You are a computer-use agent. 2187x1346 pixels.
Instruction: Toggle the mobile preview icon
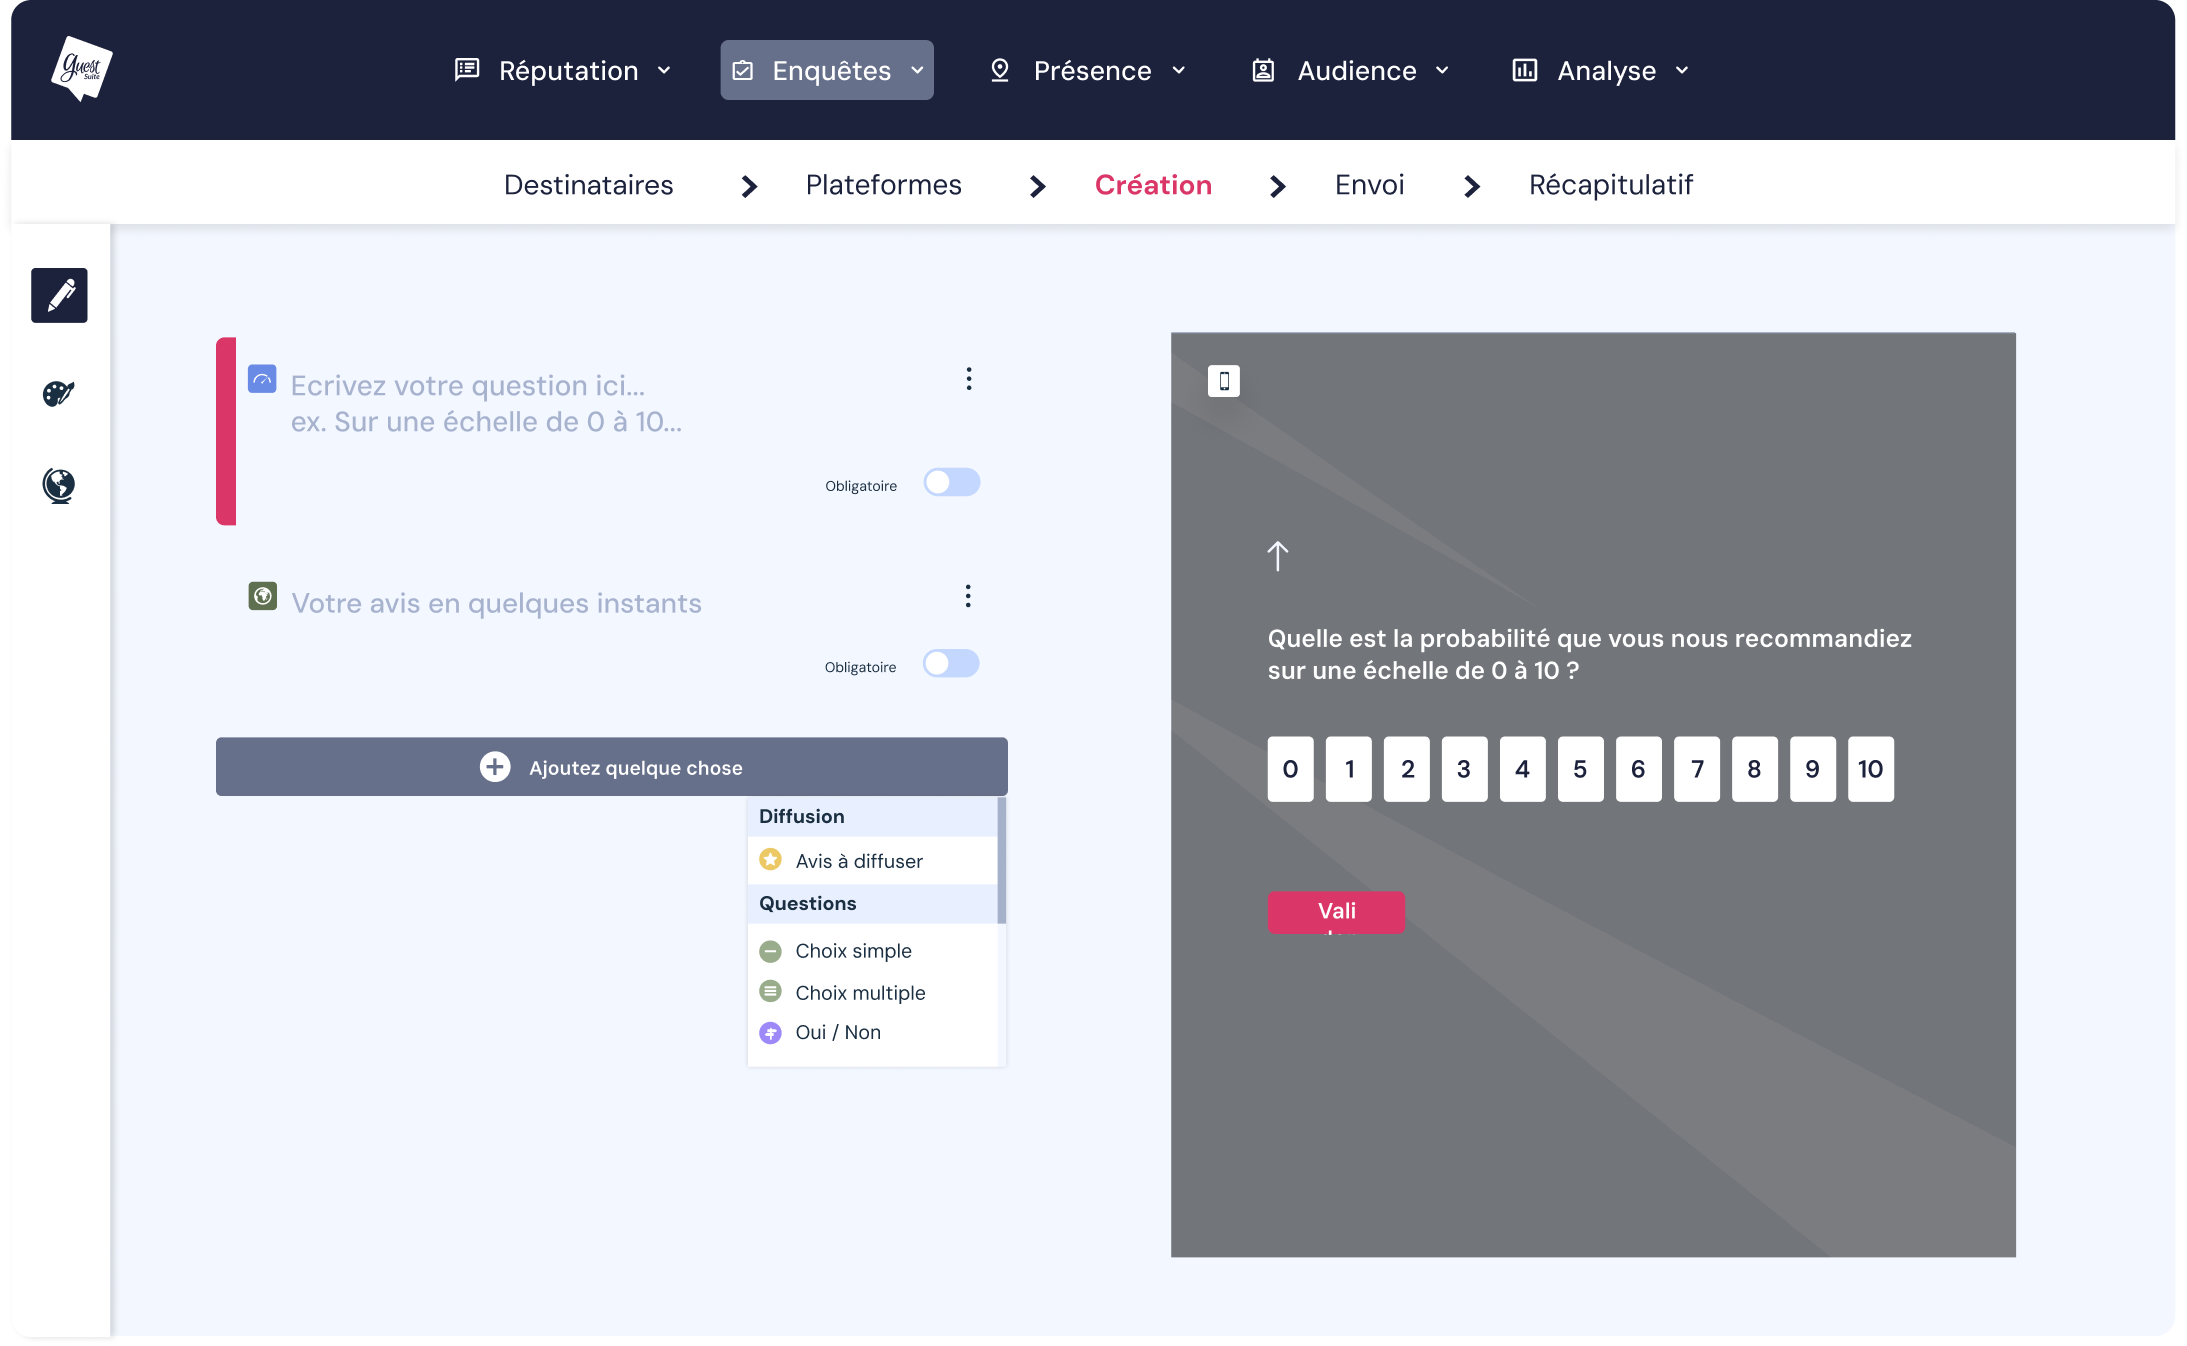pos(1223,381)
